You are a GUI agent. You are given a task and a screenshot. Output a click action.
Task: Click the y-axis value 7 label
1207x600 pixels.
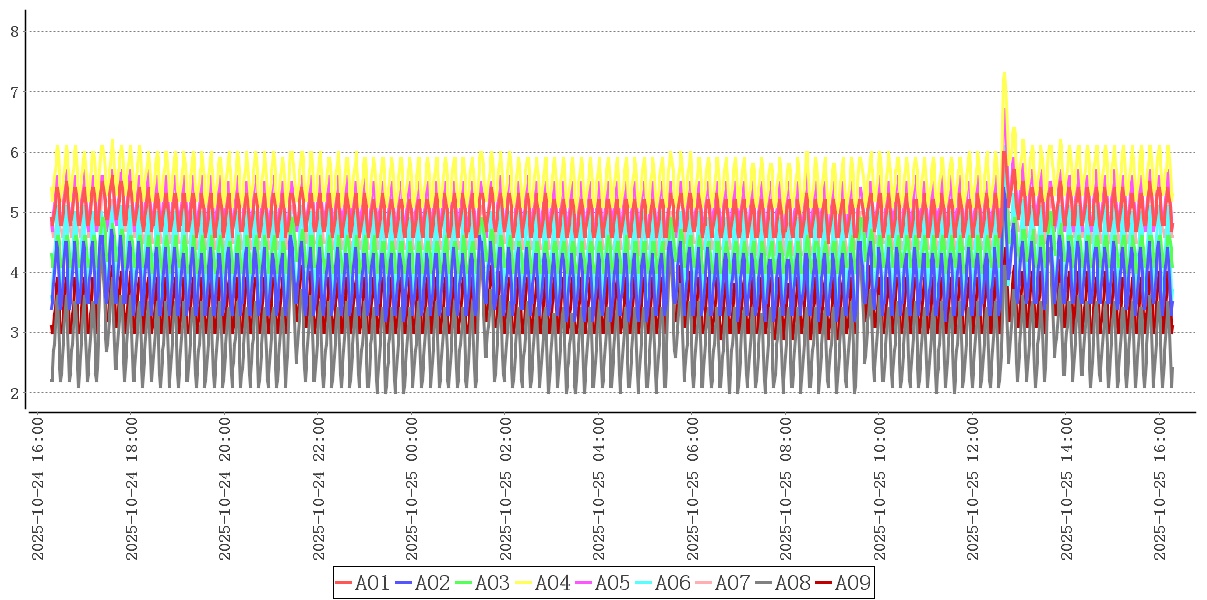14,92
